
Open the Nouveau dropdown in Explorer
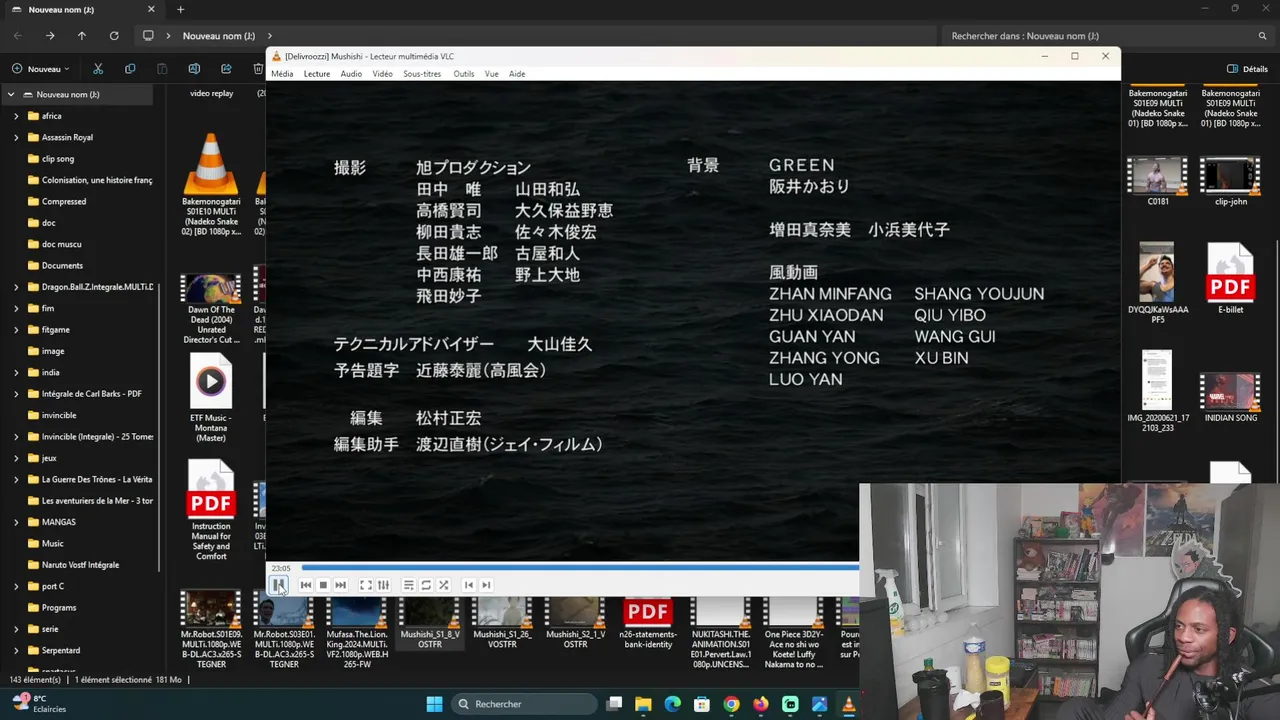(x=41, y=69)
